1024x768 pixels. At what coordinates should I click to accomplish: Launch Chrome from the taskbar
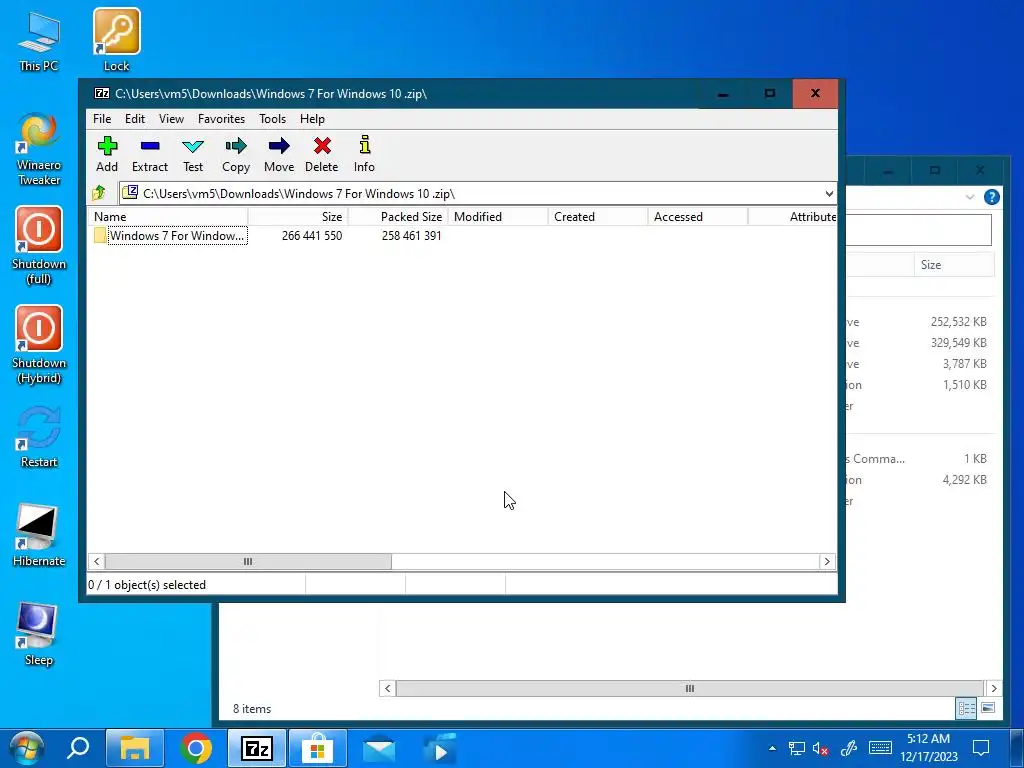click(196, 748)
